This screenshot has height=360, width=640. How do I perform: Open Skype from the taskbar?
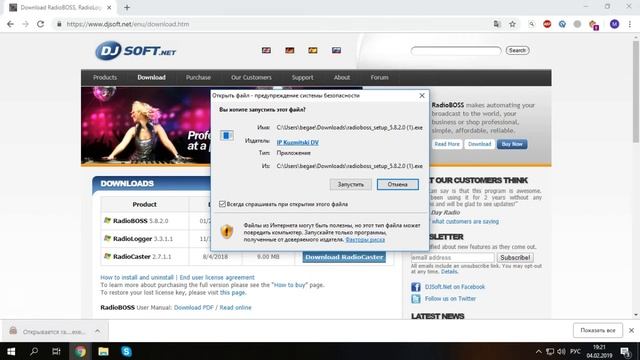126,351
